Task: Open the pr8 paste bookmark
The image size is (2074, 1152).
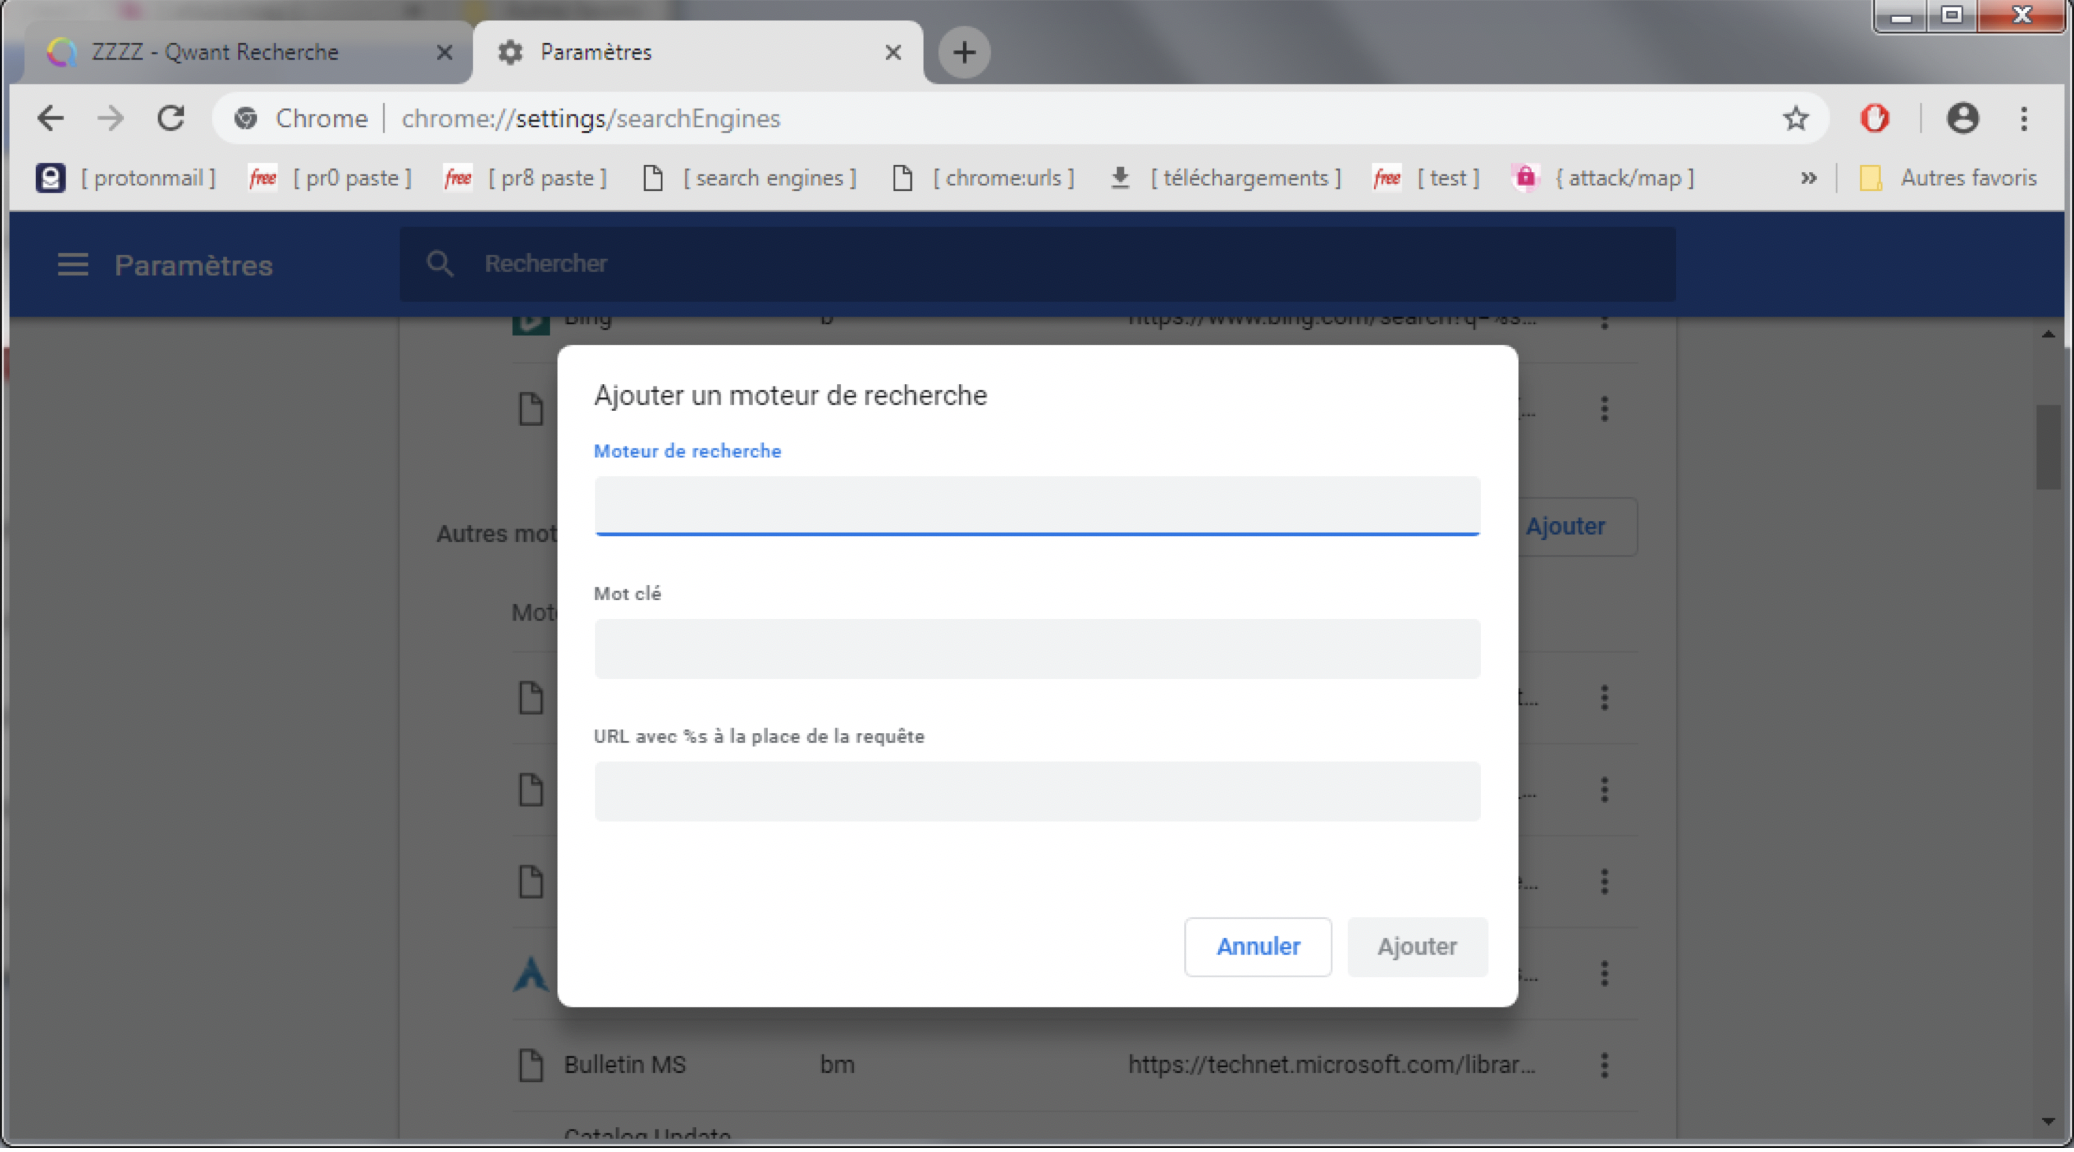Action: coord(526,178)
